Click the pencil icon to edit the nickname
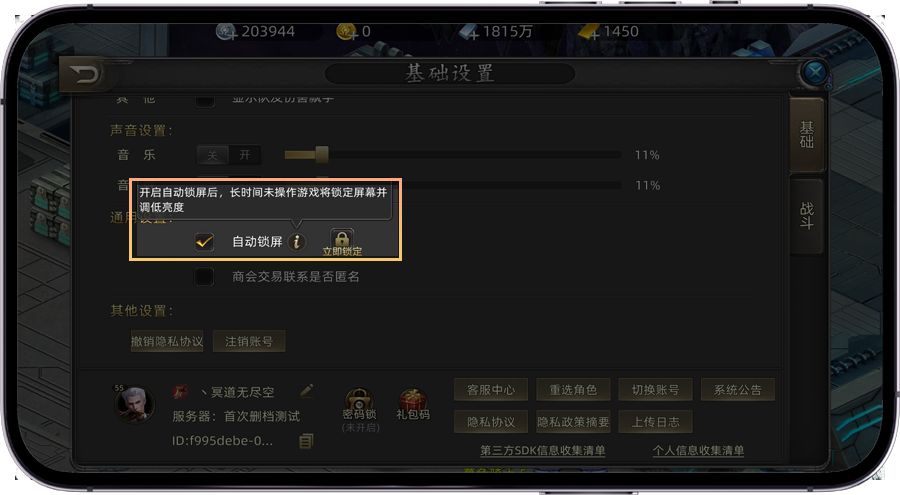The width and height of the screenshot is (900, 495). pyautogui.click(x=307, y=391)
